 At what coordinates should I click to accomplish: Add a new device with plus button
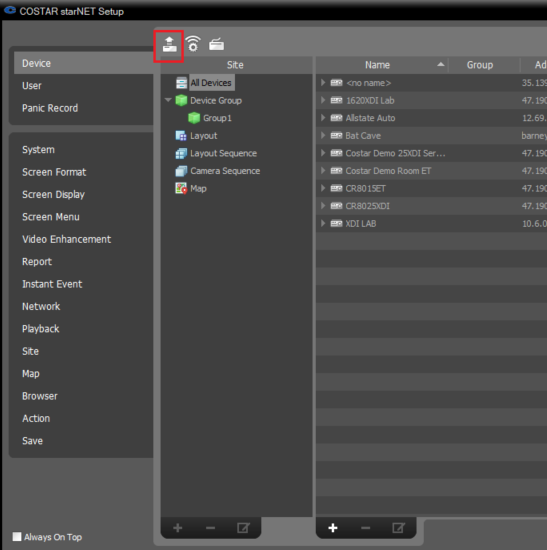pyautogui.click(x=333, y=528)
